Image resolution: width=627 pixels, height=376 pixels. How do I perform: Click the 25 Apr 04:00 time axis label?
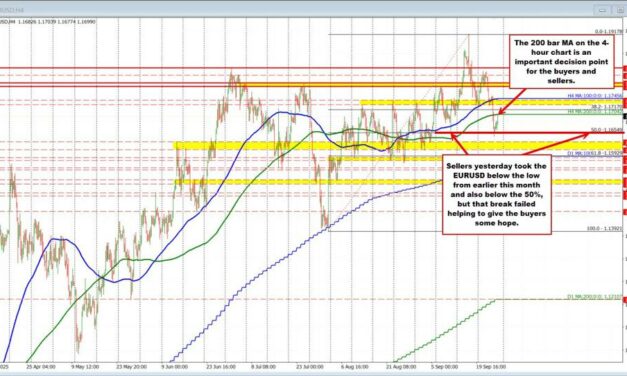pyautogui.click(x=41, y=366)
